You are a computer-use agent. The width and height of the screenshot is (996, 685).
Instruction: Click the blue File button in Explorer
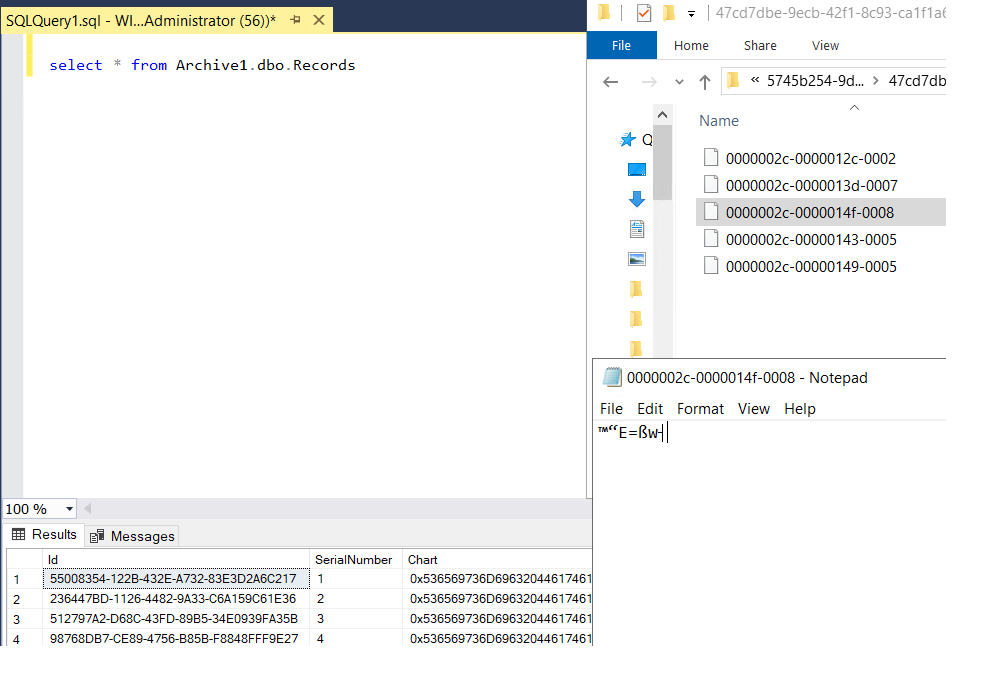tap(621, 45)
